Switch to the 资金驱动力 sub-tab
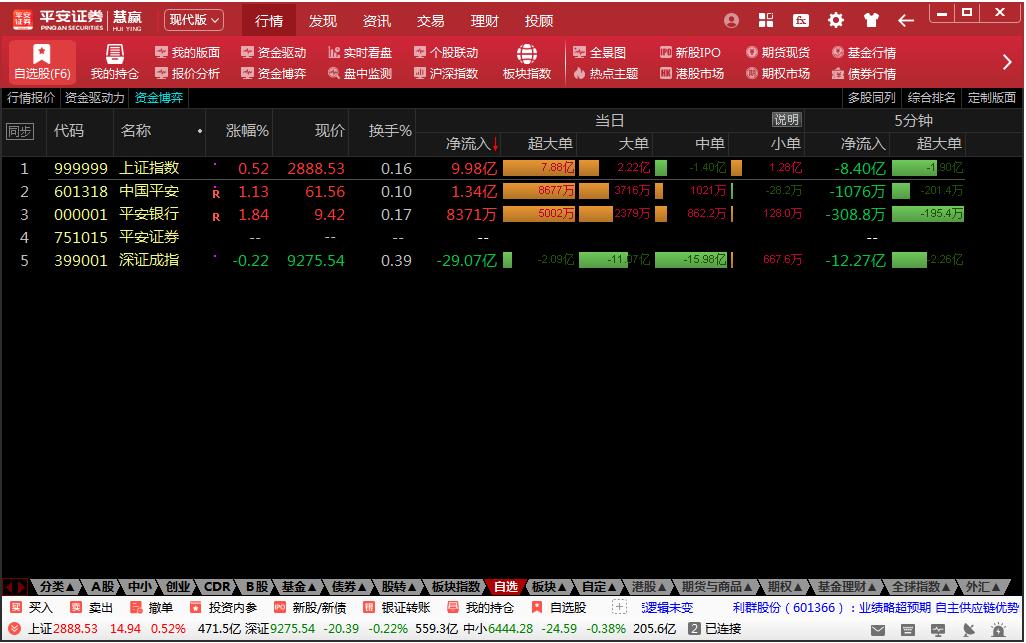 click(x=95, y=98)
